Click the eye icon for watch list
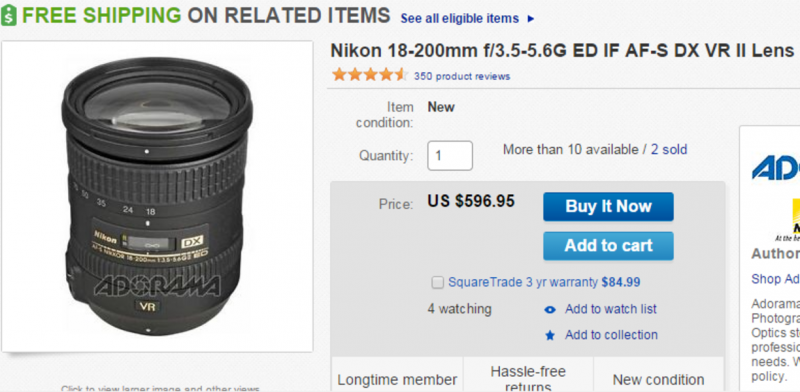 pos(549,309)
